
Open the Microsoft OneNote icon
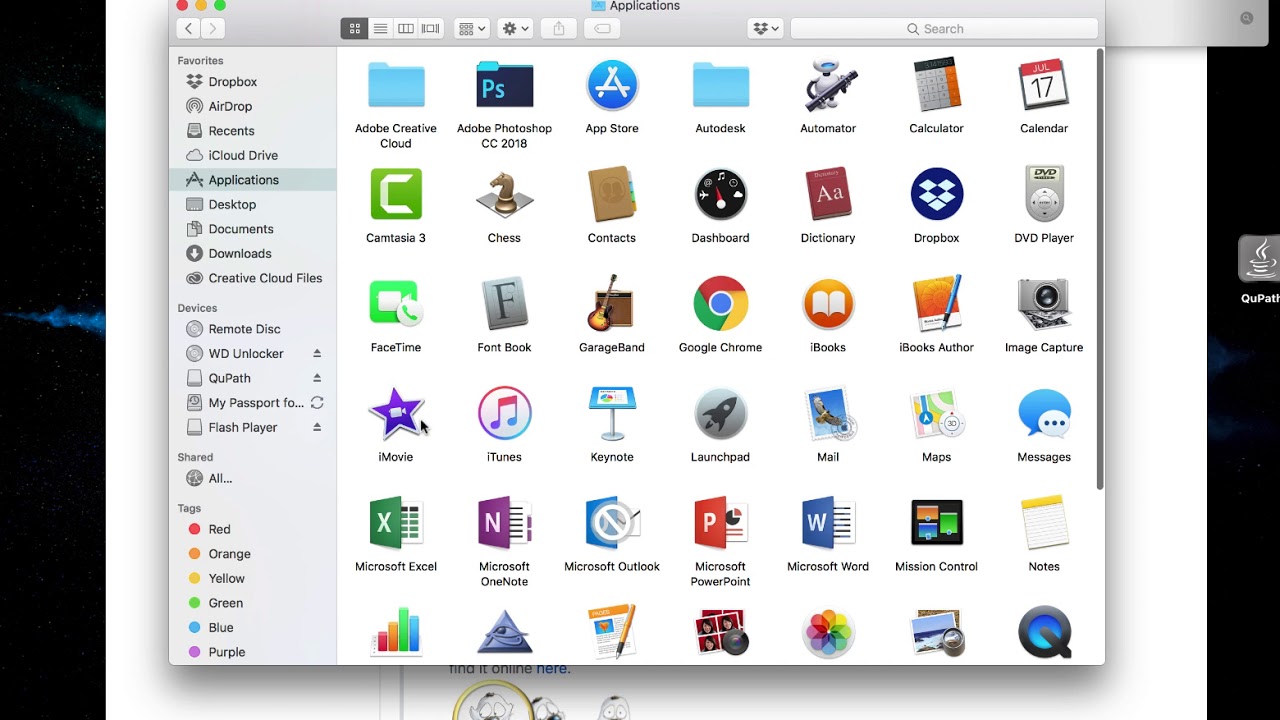coord(504,523)
